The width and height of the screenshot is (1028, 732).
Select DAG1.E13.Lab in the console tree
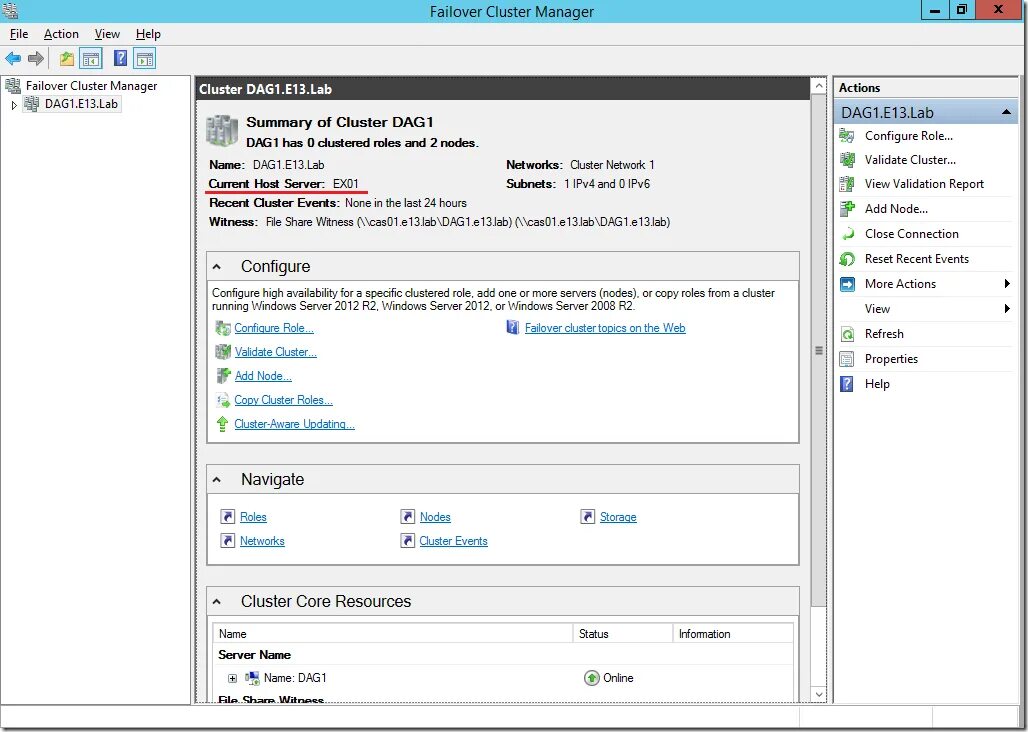tap(81, 104)
